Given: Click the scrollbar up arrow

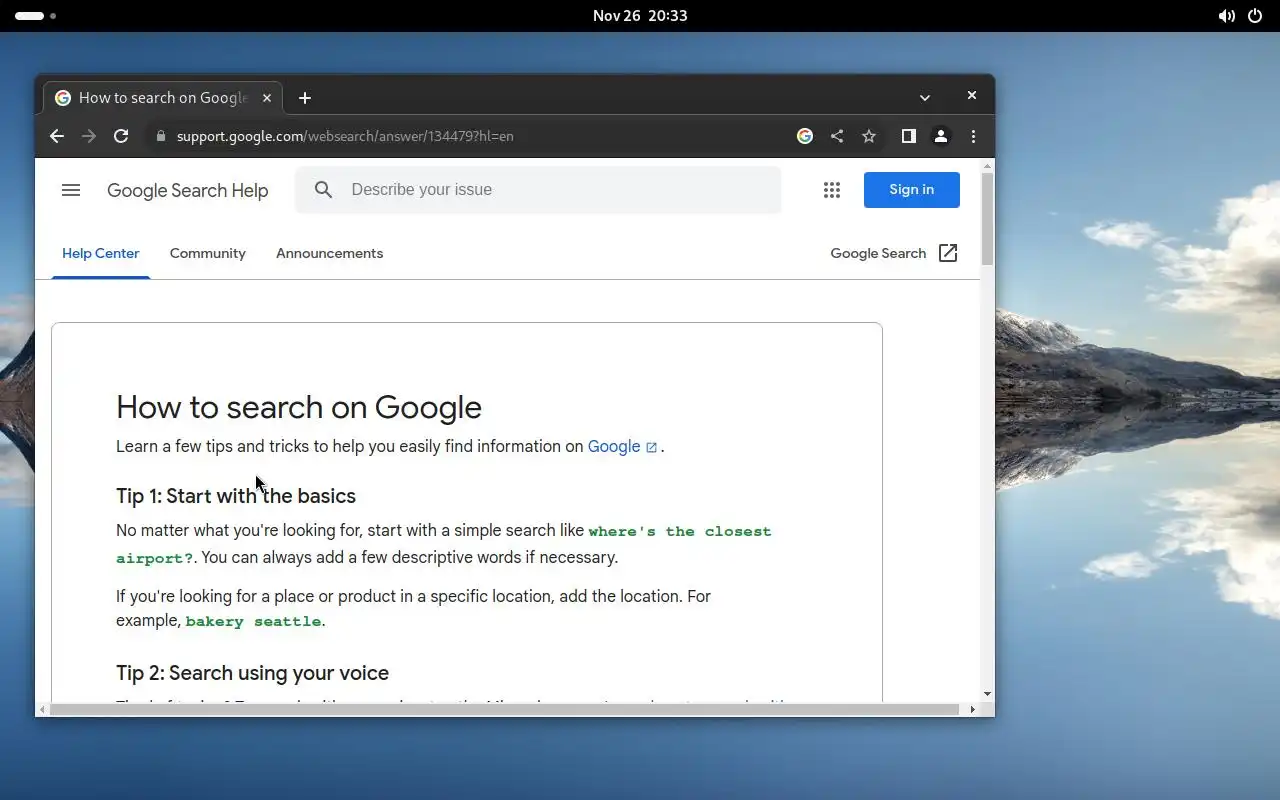Looking at the screenshot, I should 988,166.
